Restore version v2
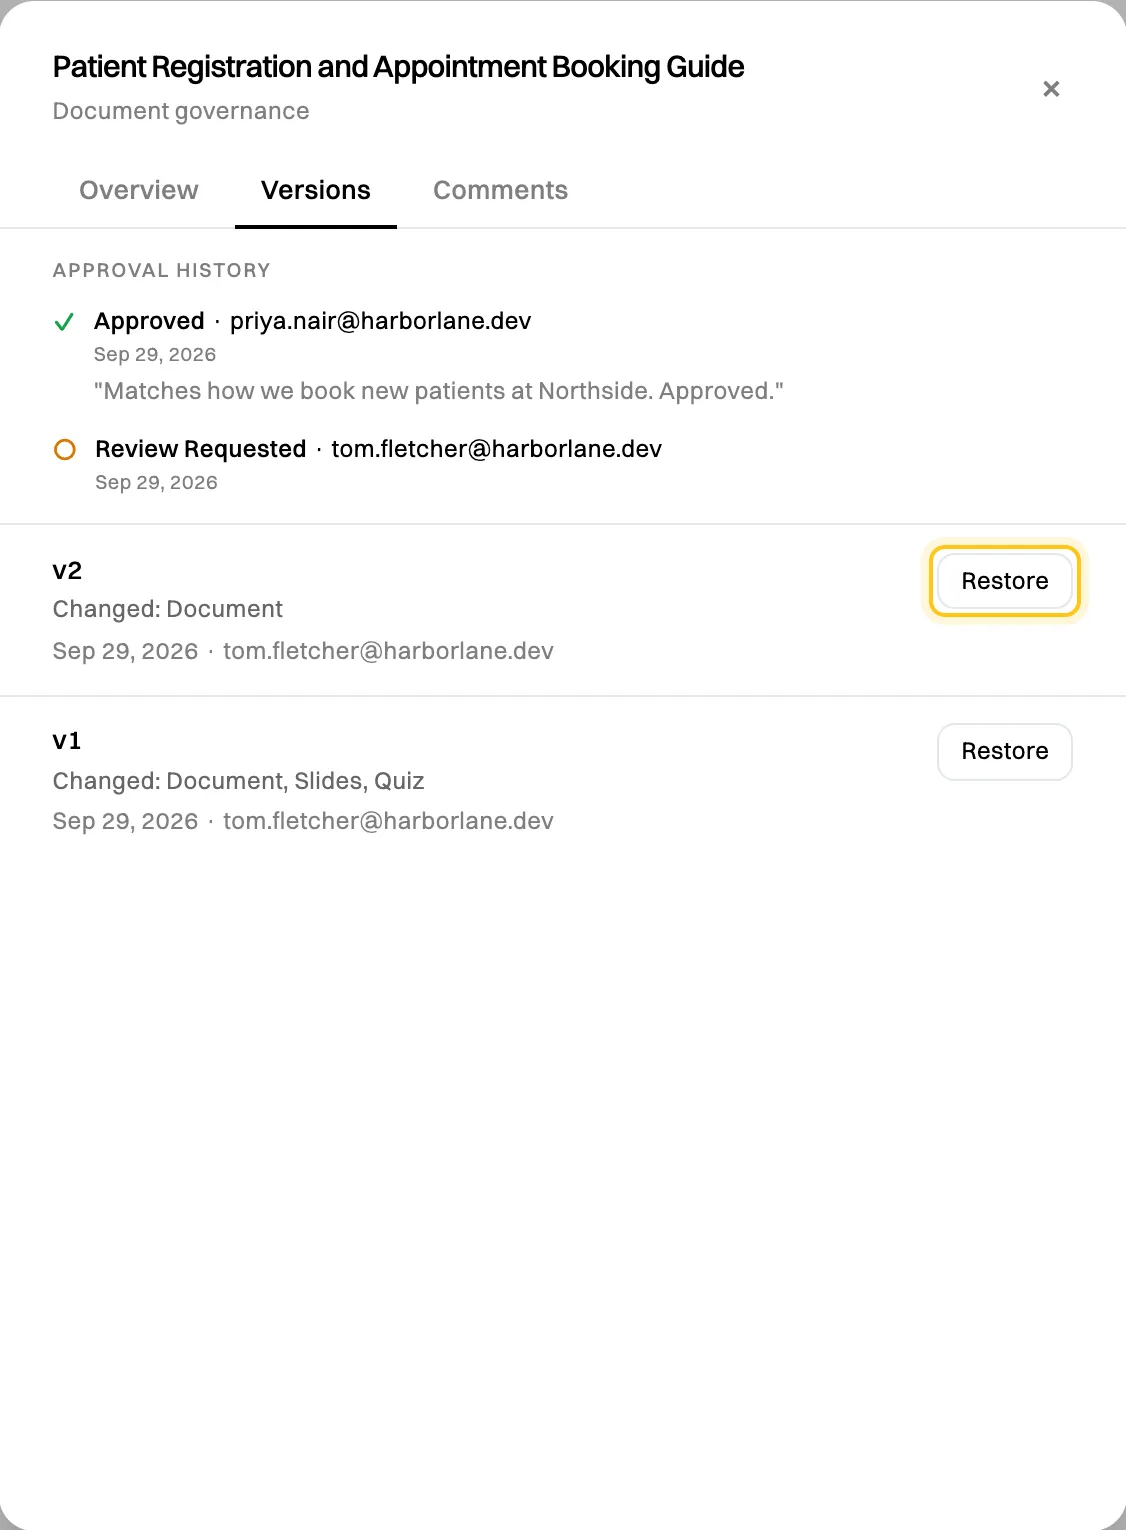This screenshot has width=1126, height=1530. [x=1005, y=581]
